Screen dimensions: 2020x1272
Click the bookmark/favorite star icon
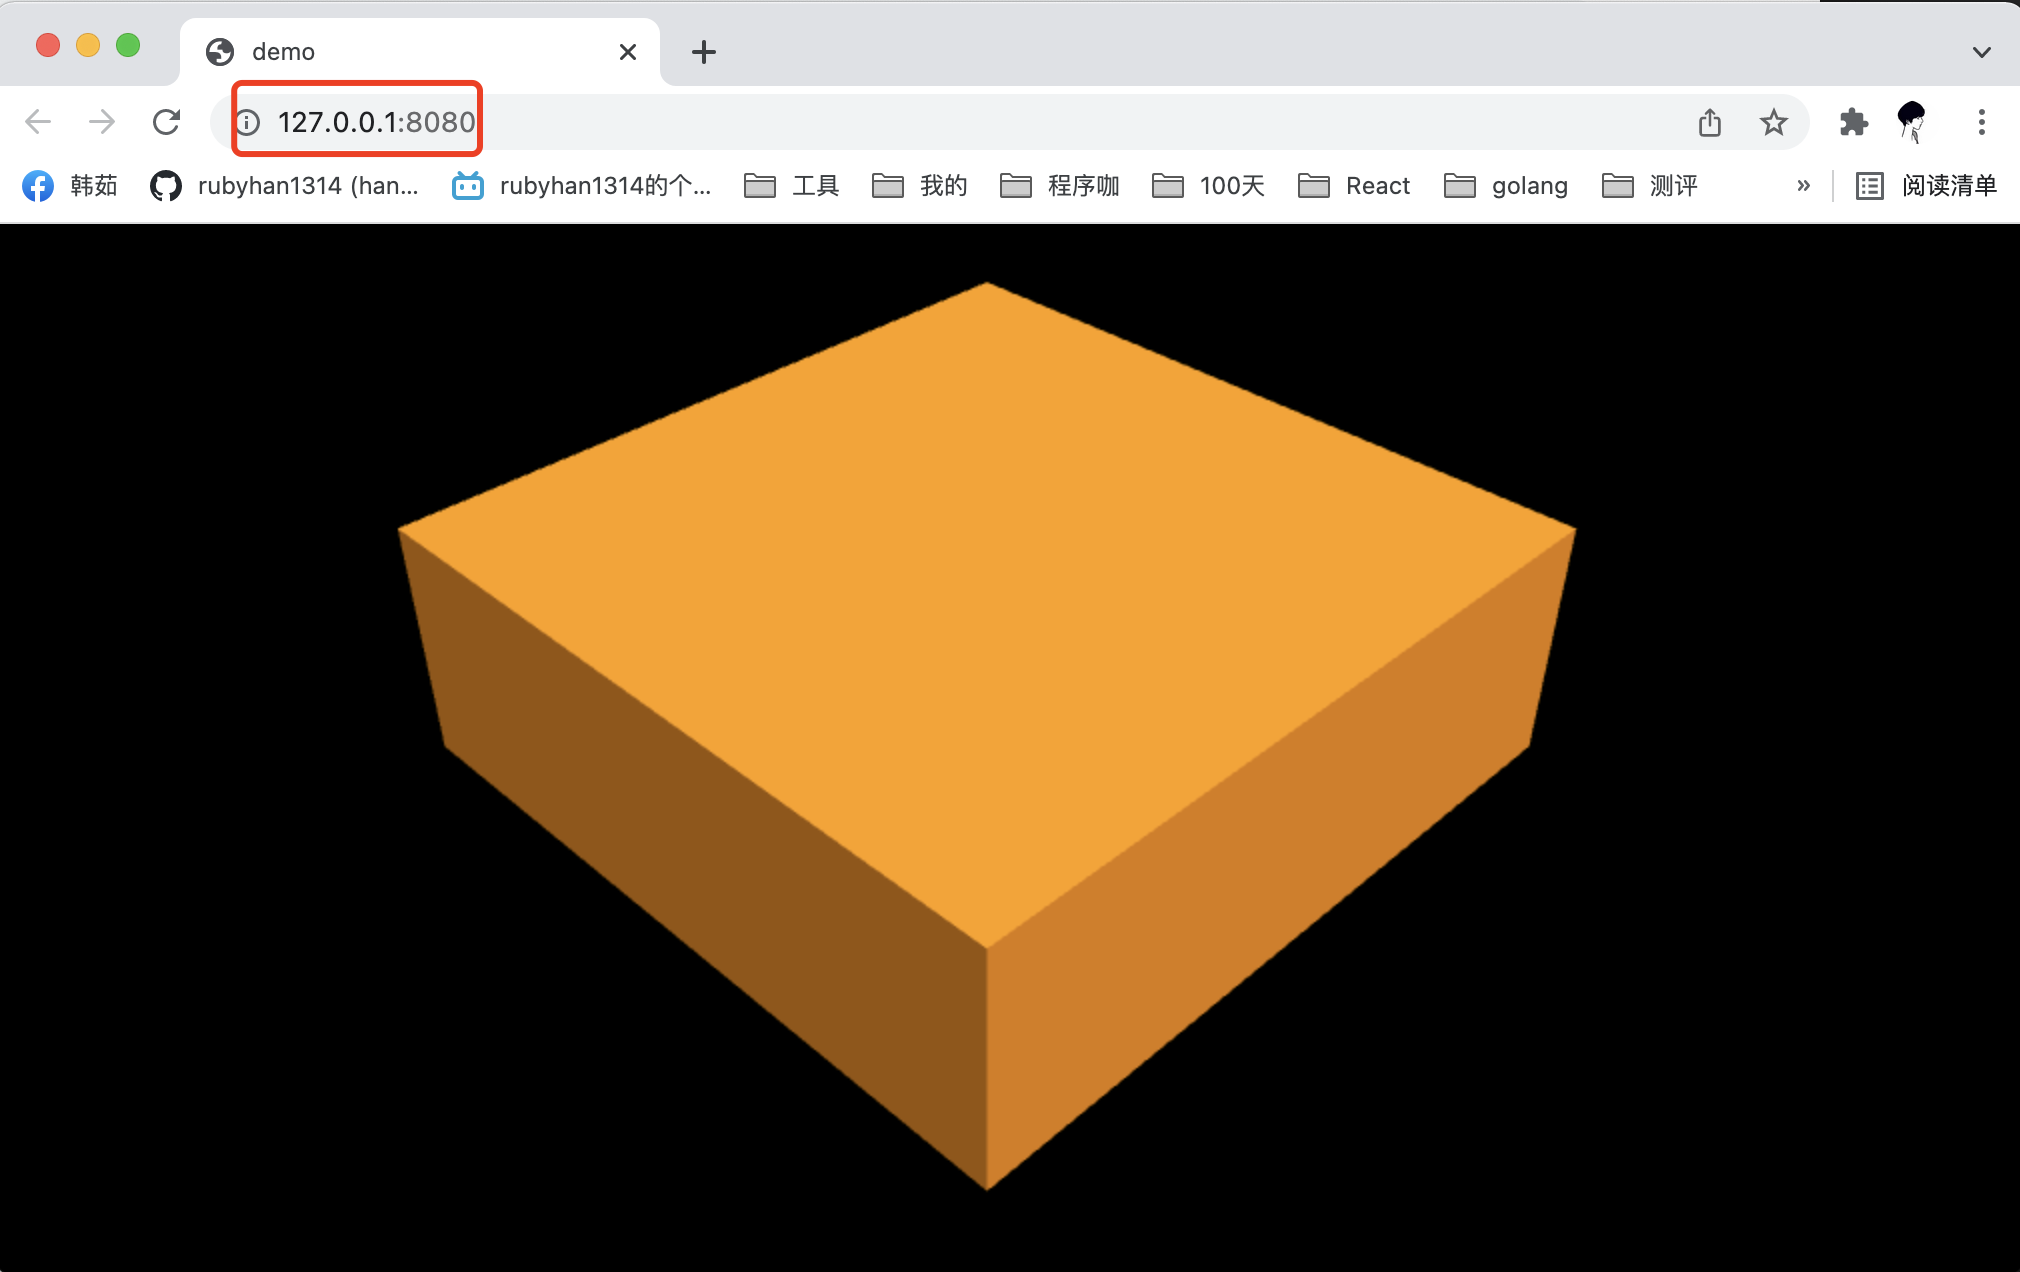[1770, 123]
